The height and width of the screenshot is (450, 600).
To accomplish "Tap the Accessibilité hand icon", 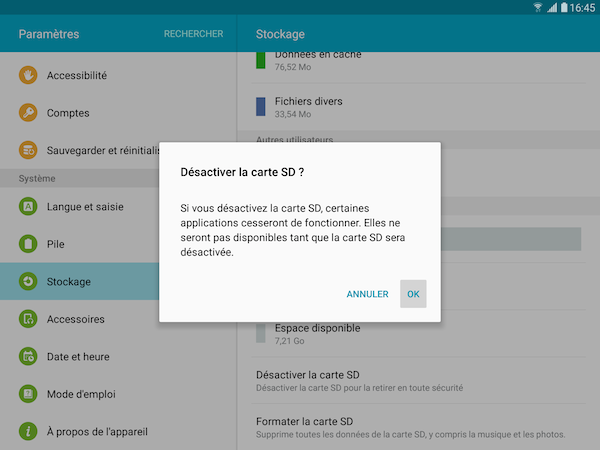I will point(28,75).
